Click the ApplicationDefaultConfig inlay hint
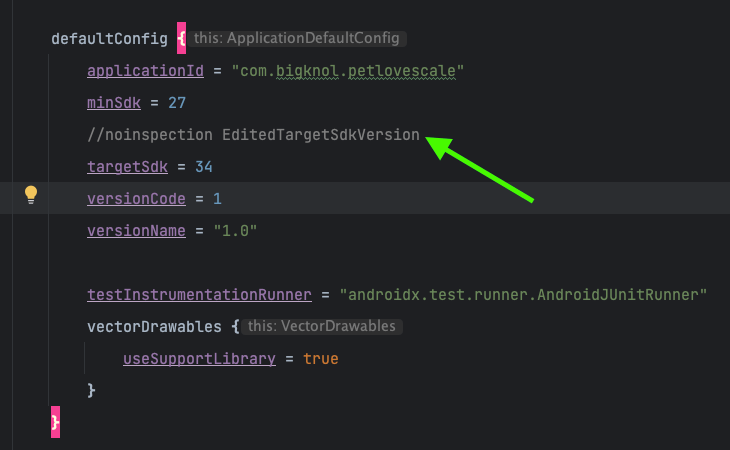This screenshot has width=730, height=450. tap(297, 38)
